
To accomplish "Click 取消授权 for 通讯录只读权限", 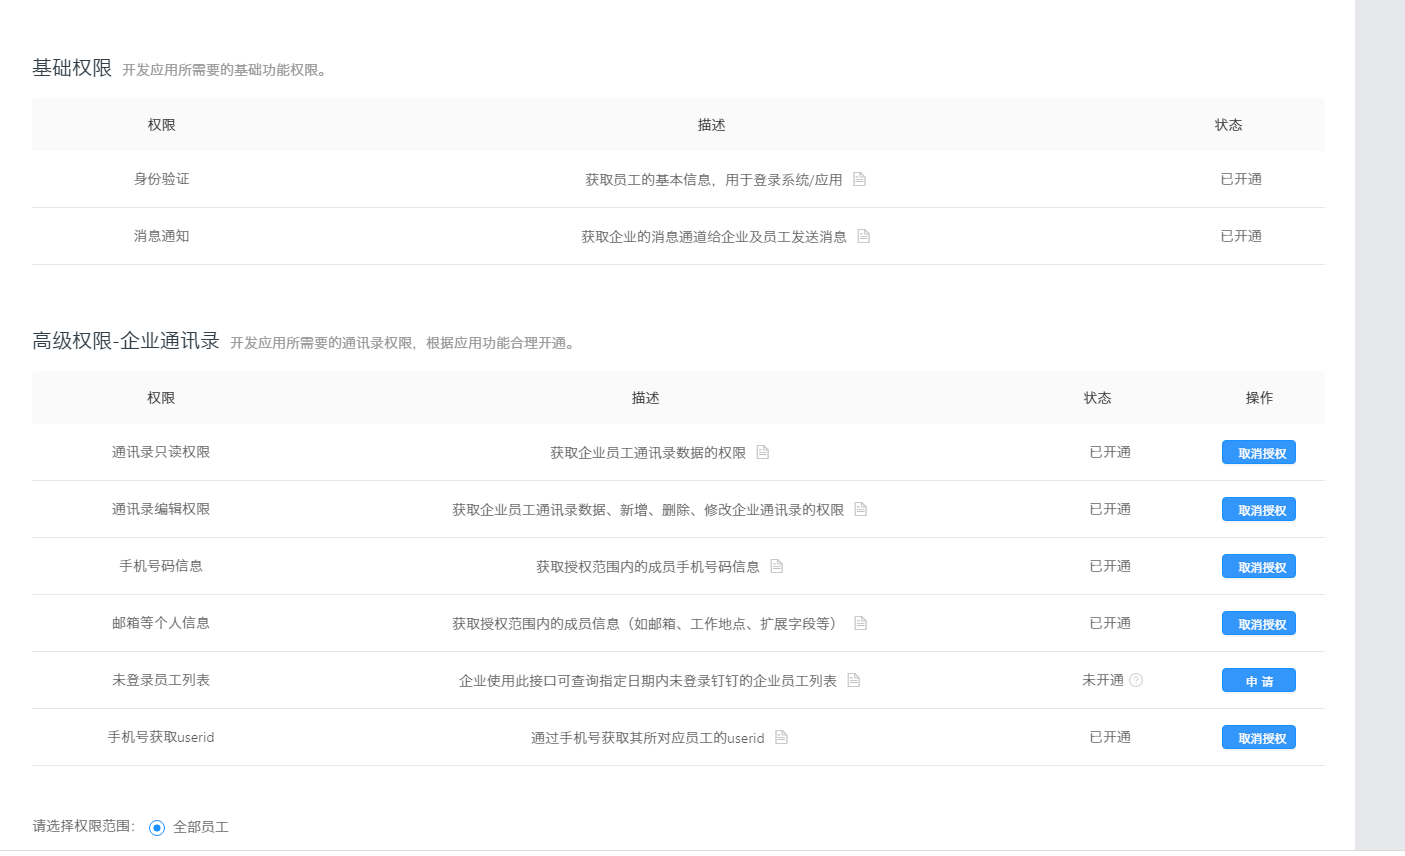I will pyautogui.click(x=1258, y=452).
